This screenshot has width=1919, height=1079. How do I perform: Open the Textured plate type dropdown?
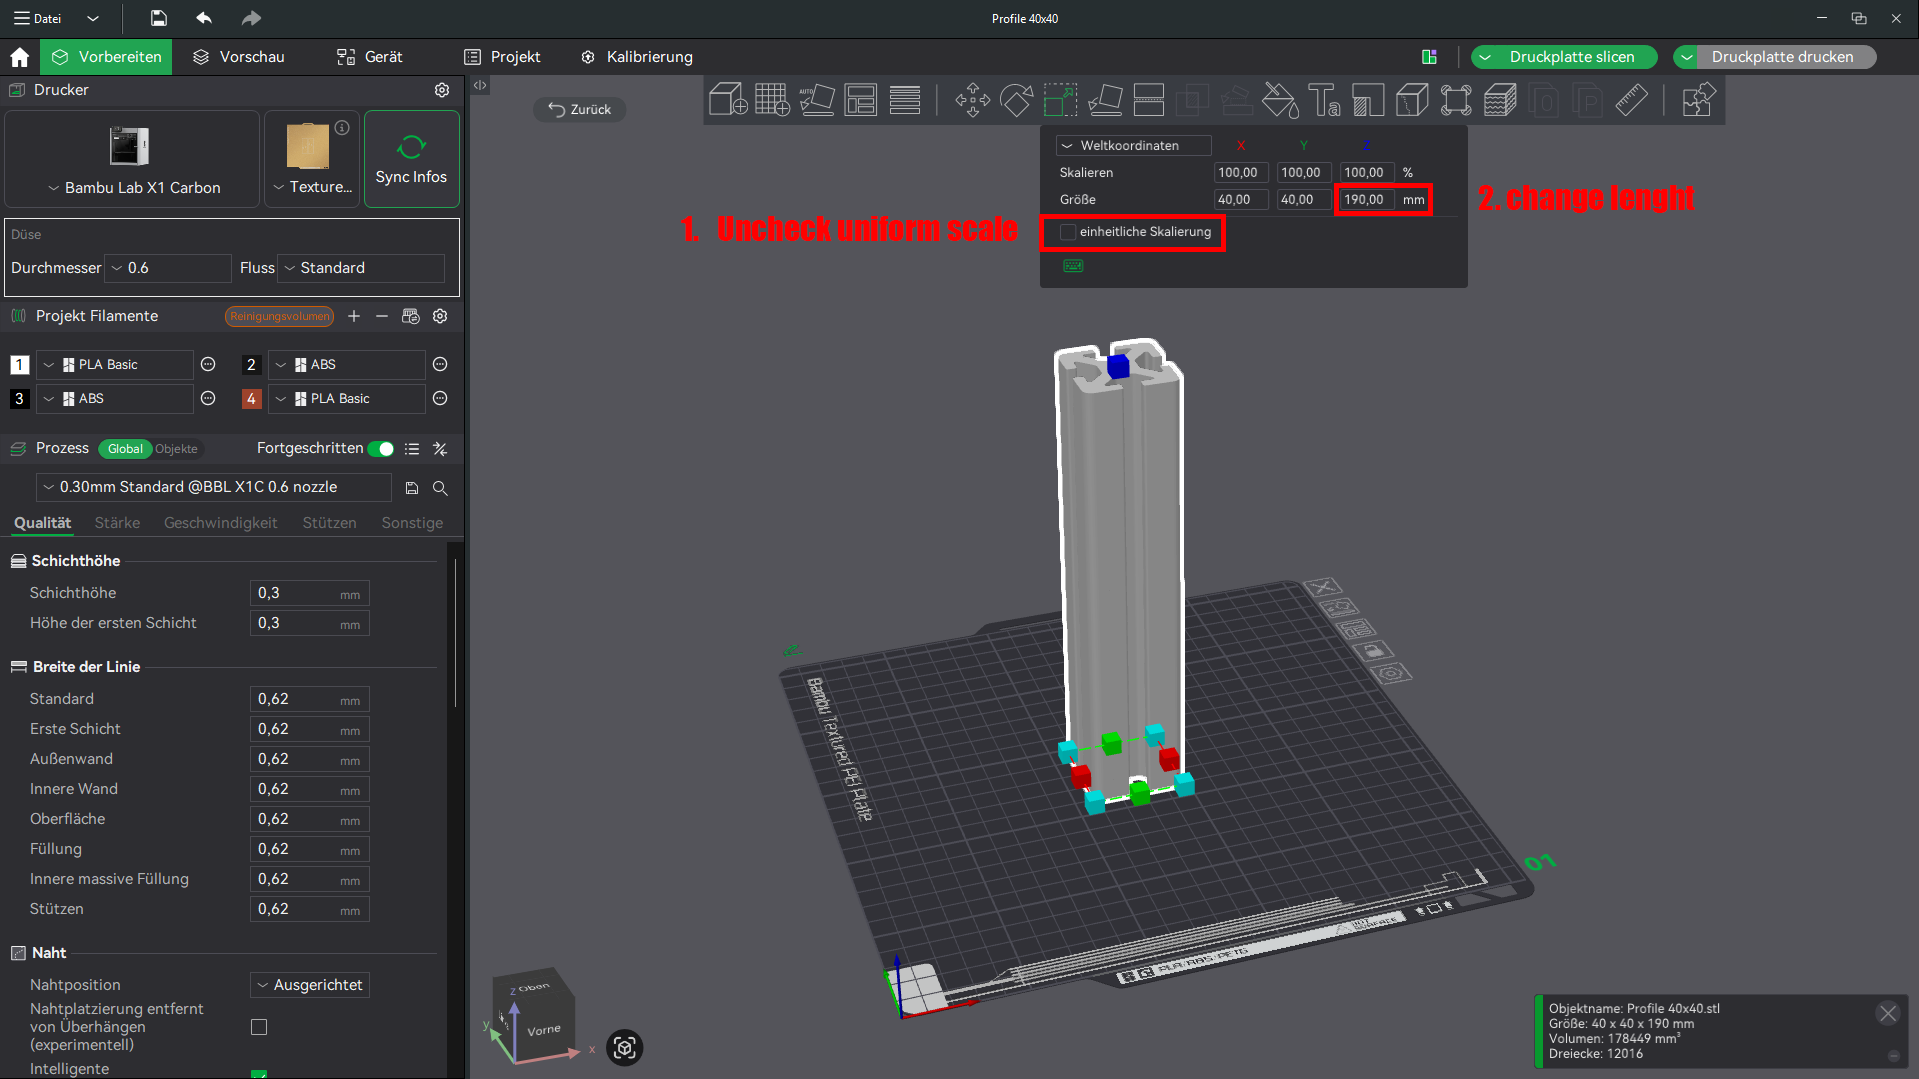313,187
